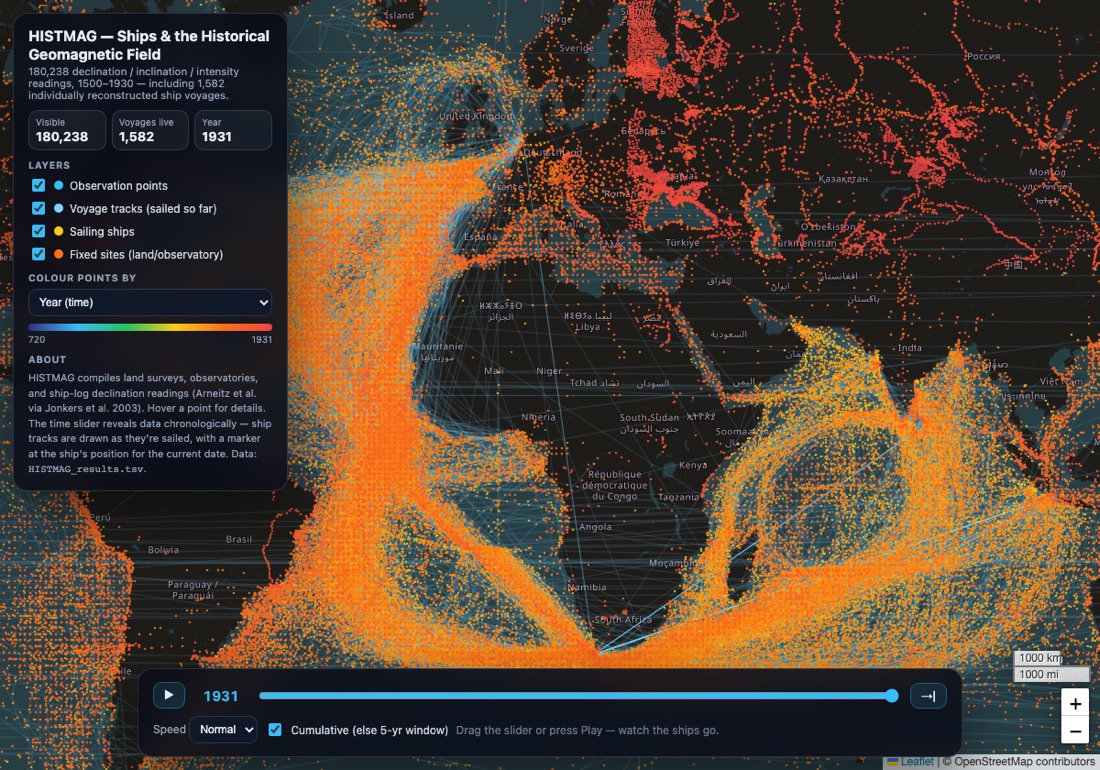Click the Tanzania map label
1100x770 pixels.
pos(678,497)
